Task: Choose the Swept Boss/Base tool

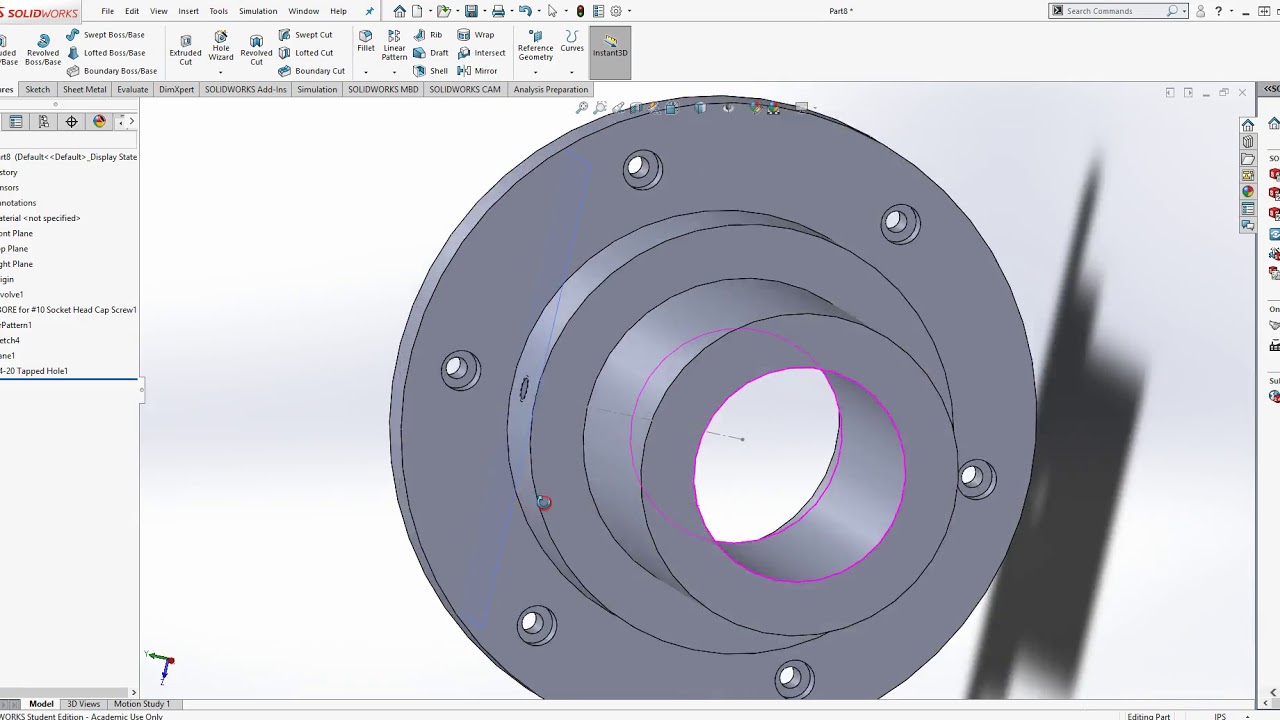Action: point(106,35)
